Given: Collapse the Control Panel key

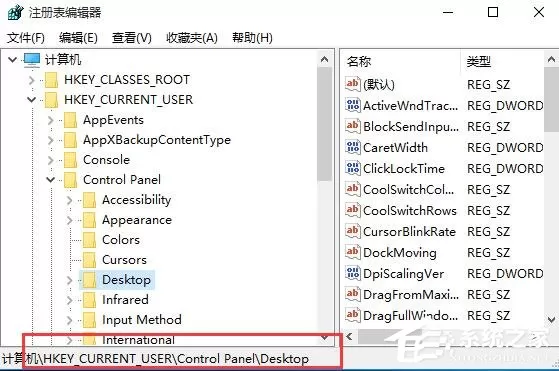Looking at the screenshot, I should pyautogui.click(x=51, y=180).
